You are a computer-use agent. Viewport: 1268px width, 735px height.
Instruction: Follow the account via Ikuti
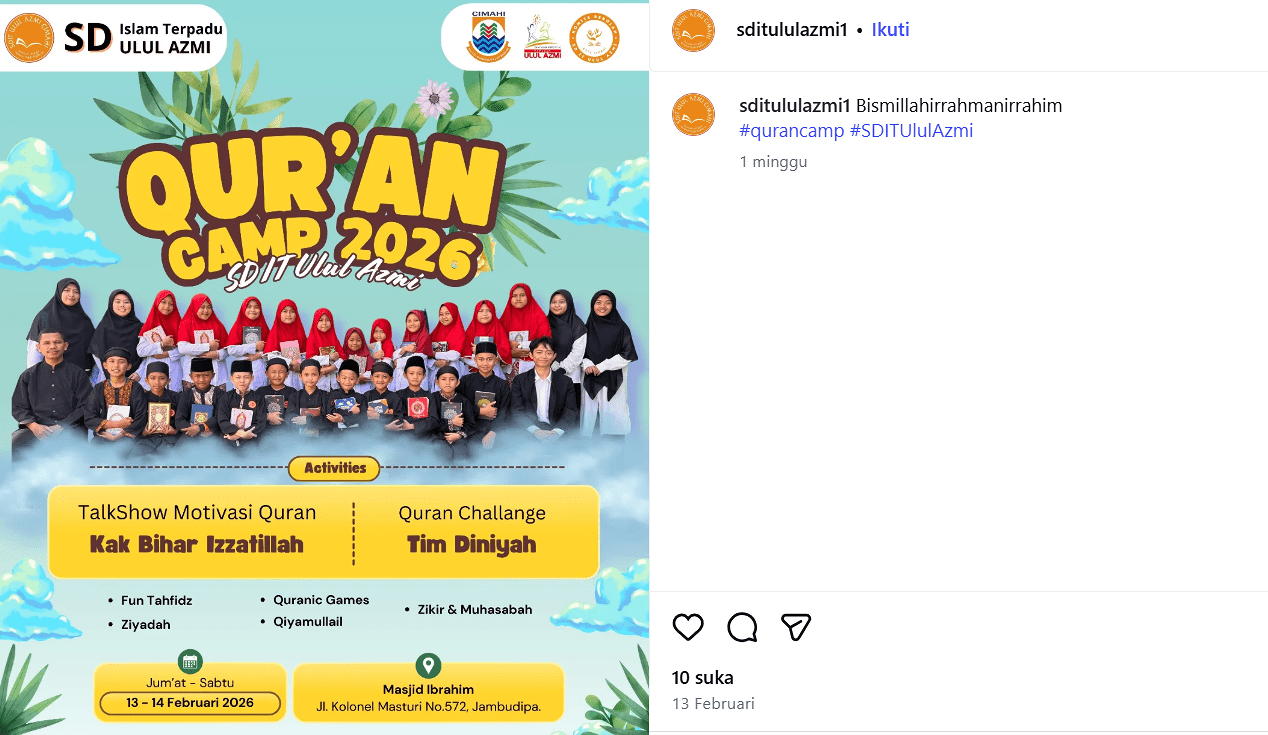pos(890,29)
